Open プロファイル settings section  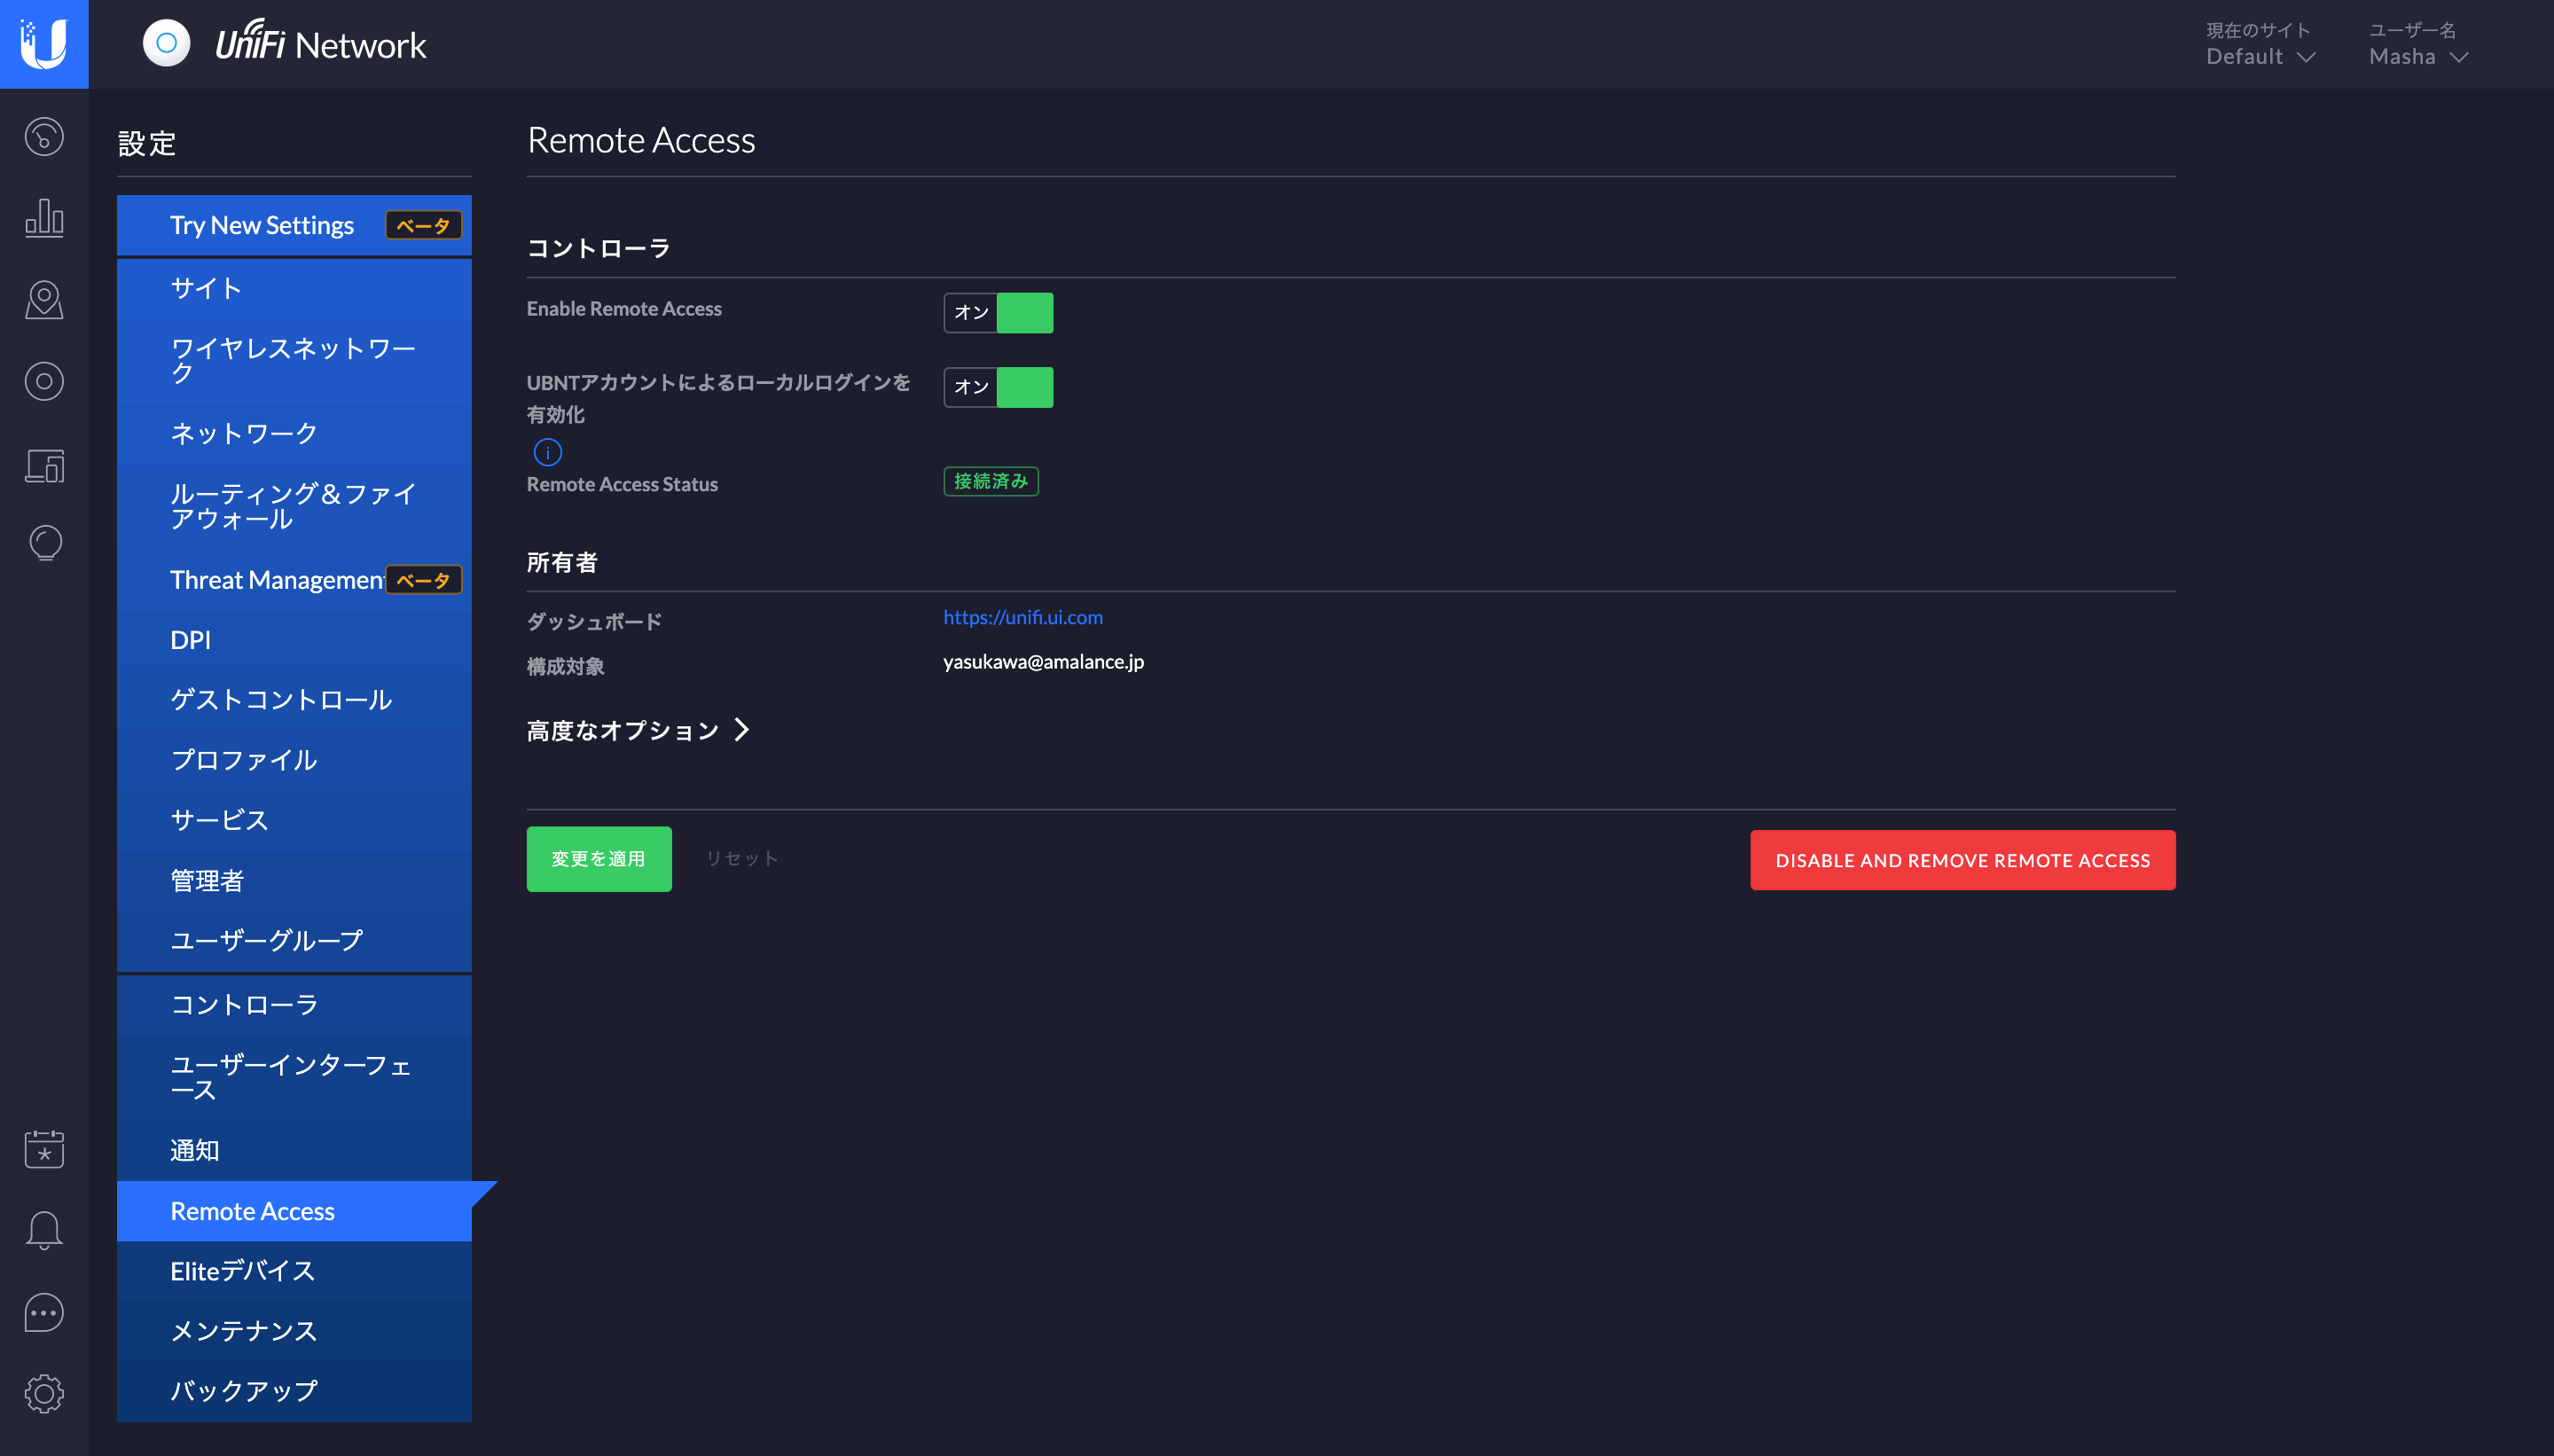pyautogui.click(x=294, y=760)
